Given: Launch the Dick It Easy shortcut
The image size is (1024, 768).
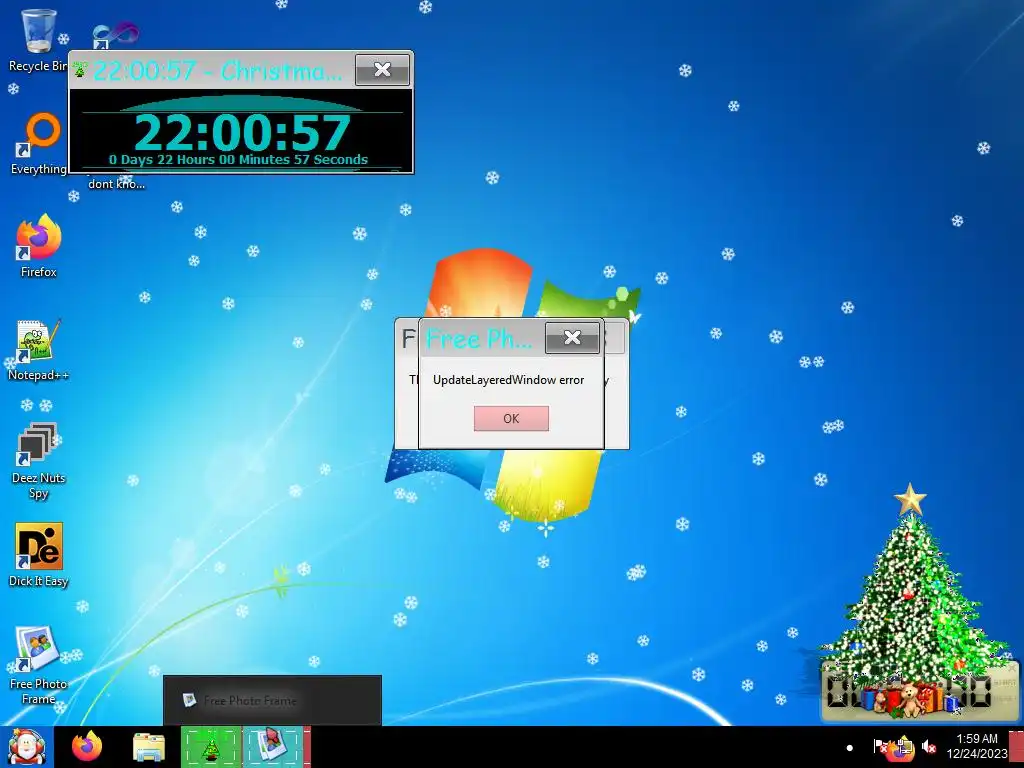Looking at the screenshot, I should point(38,555).
